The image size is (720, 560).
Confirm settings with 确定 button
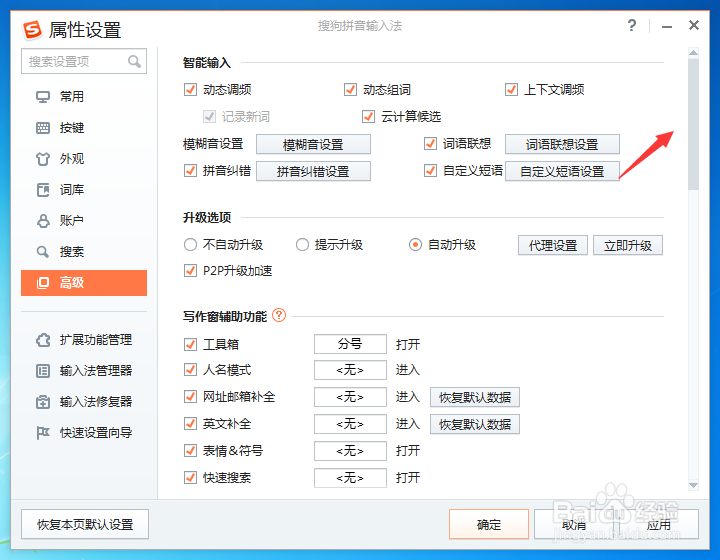click(x=489, y=524)
